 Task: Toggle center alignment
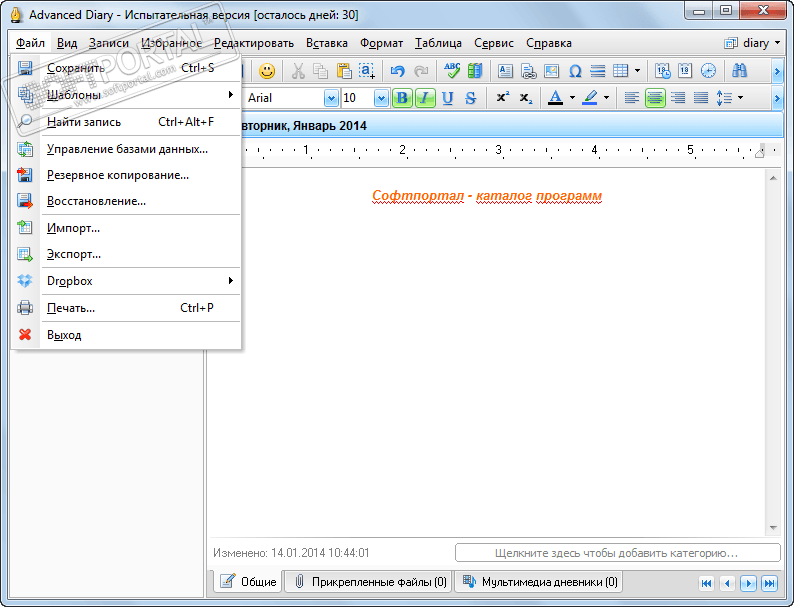coord(655,98)
